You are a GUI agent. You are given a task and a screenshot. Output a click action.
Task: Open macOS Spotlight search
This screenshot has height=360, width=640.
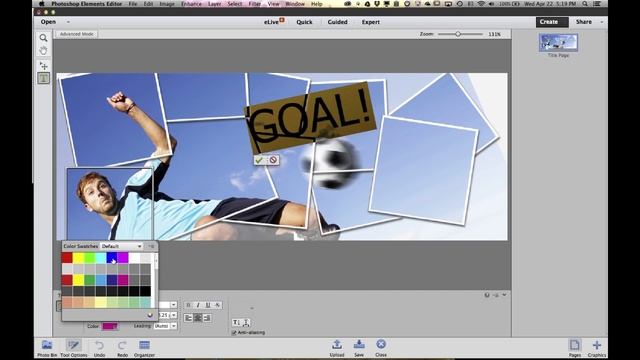tap(585, 4)
